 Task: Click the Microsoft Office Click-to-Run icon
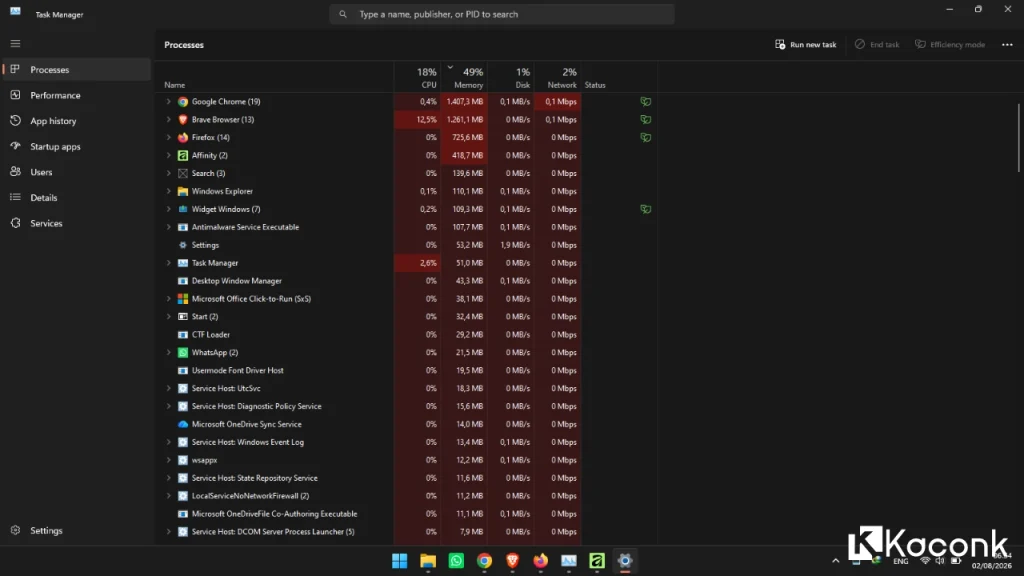183,299
